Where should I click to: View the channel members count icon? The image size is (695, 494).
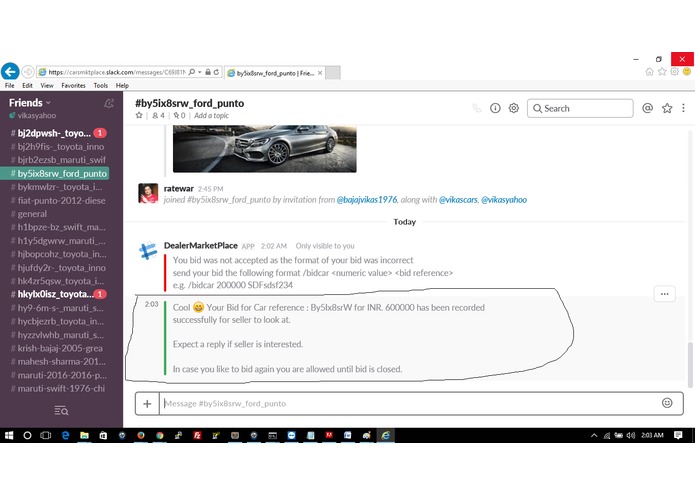coord(158,115)
